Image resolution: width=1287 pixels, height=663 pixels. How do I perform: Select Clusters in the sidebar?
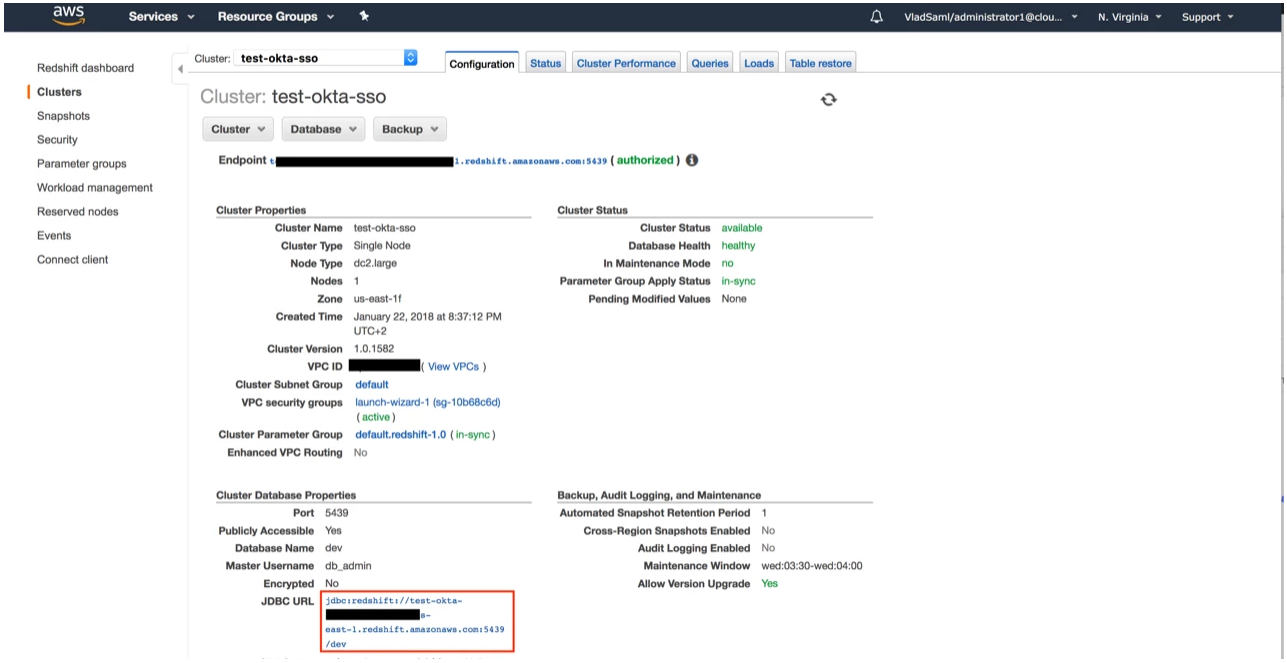(59, 92)
